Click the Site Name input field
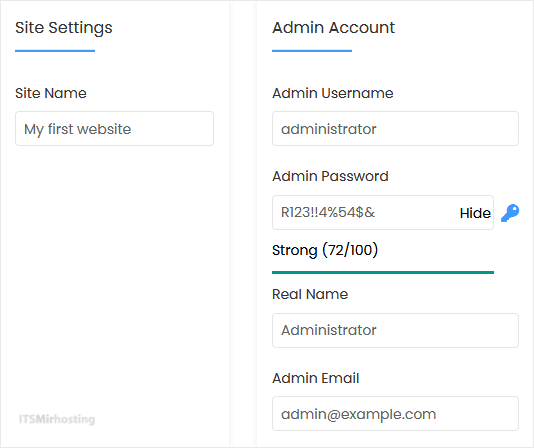Image resolution: width=534 pixels, height=448 pixels. click(114, 128)
